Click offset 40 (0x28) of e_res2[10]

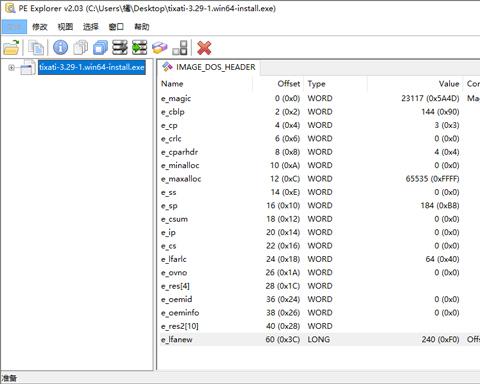pos(283,326)
